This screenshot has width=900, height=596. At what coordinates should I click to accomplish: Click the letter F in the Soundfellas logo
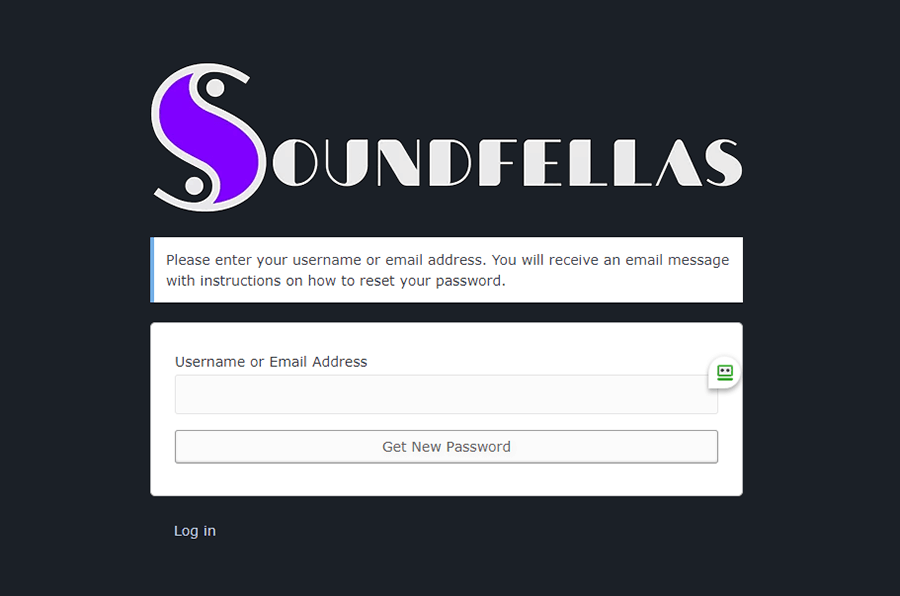click(x=498, y=162)
